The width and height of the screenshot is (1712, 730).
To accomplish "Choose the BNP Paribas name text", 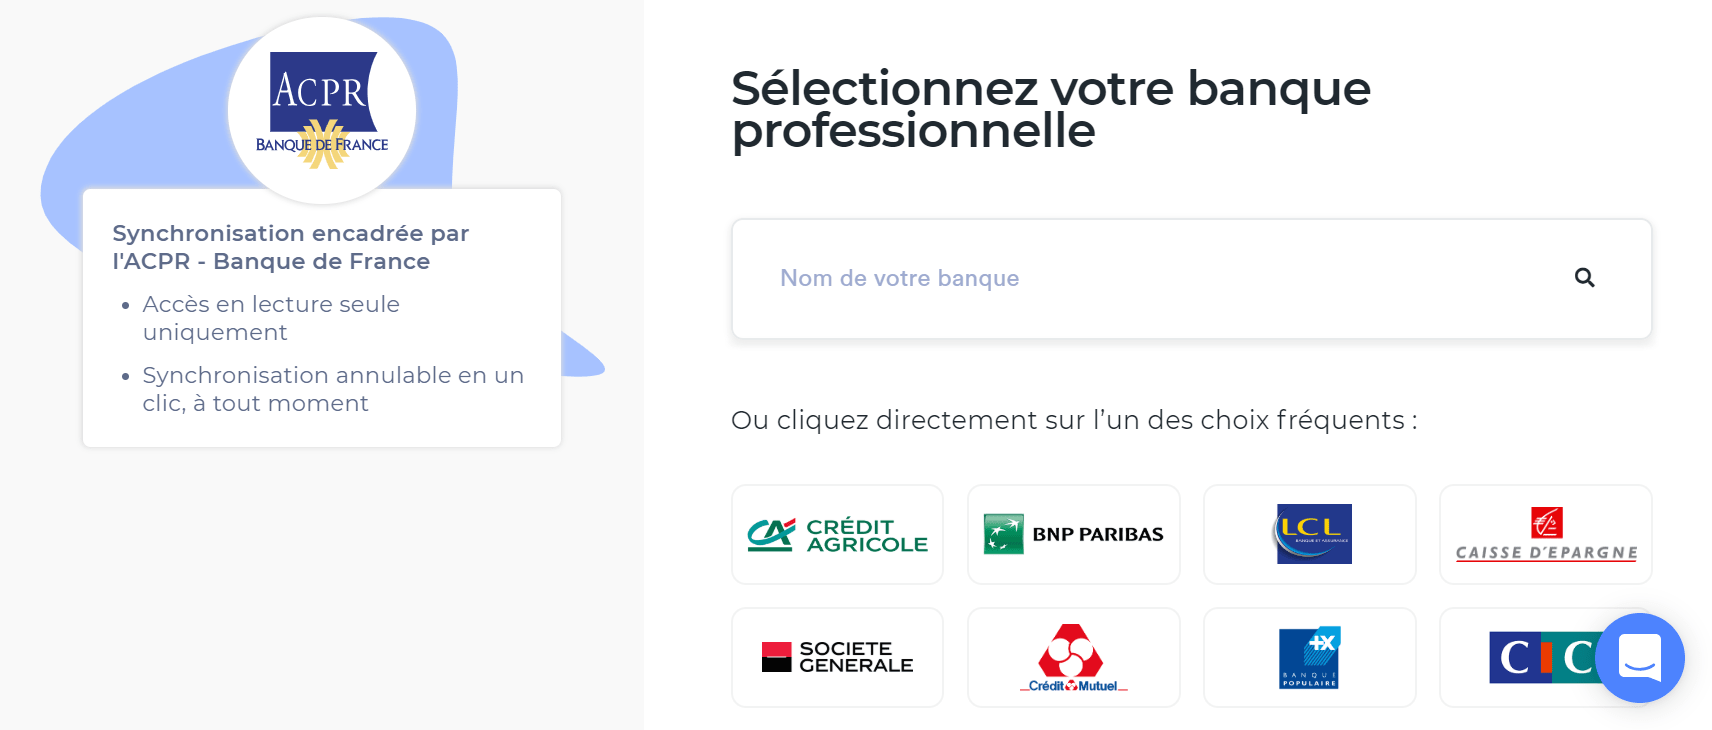I will click(1097, 535).
